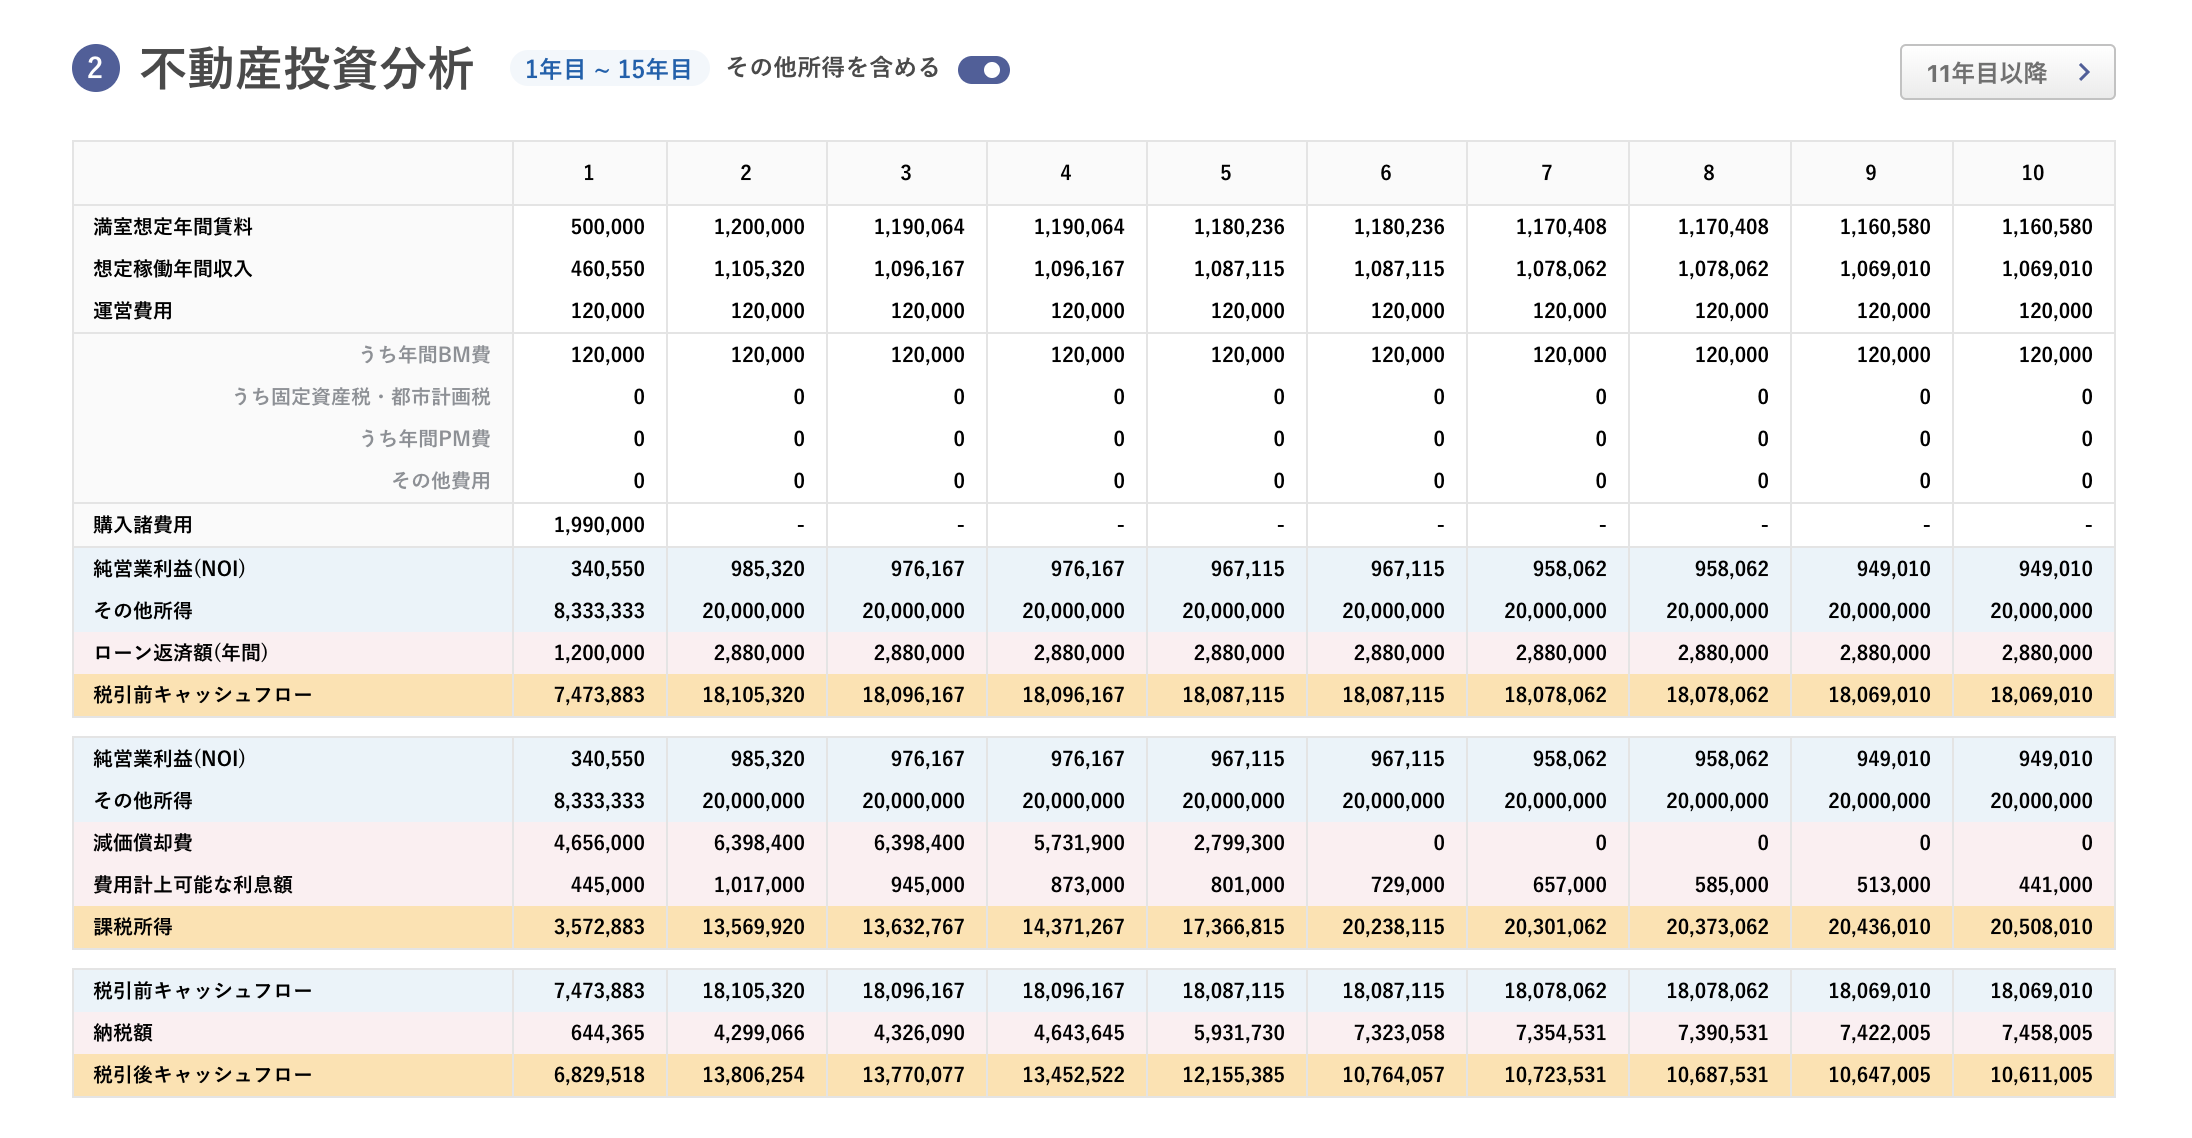
Task: Select column header for year 10
Action: tap(2032, 173)
